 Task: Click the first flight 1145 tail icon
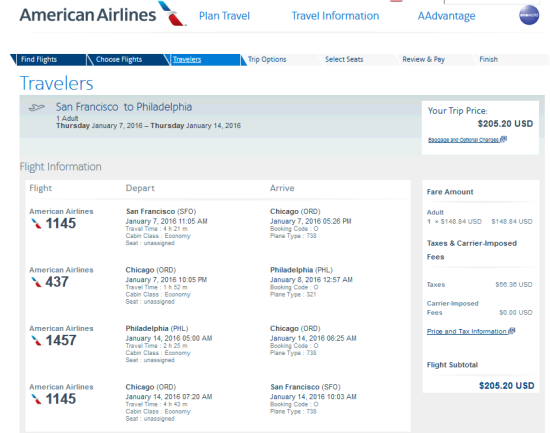[36, 224]
